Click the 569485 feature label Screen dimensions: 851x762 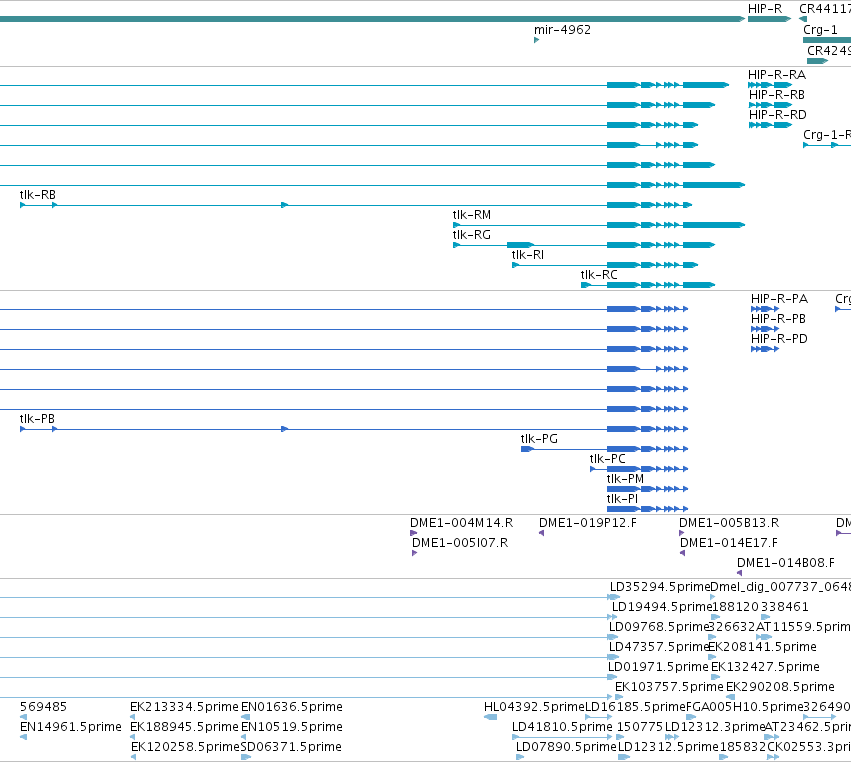pos(43,707)
